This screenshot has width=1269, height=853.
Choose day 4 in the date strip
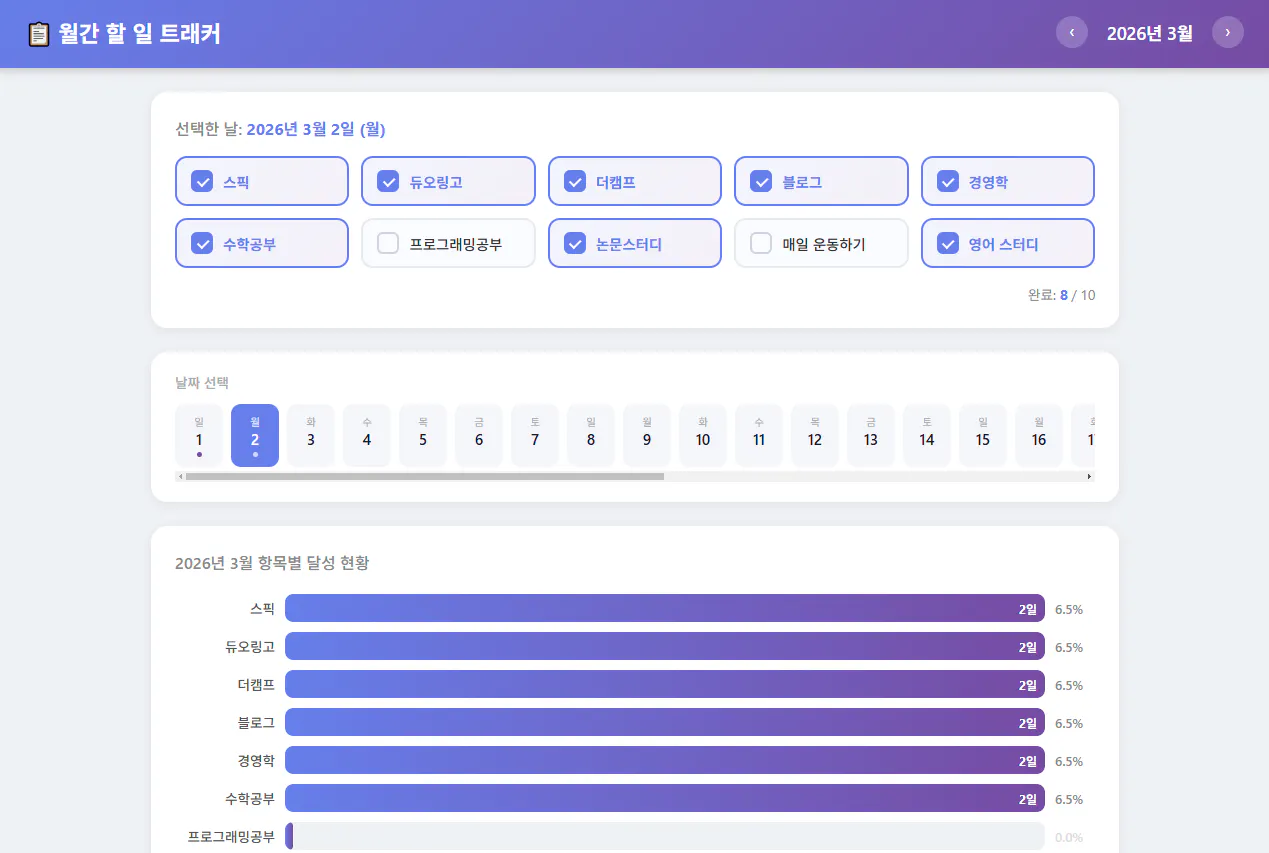point(367,436)
